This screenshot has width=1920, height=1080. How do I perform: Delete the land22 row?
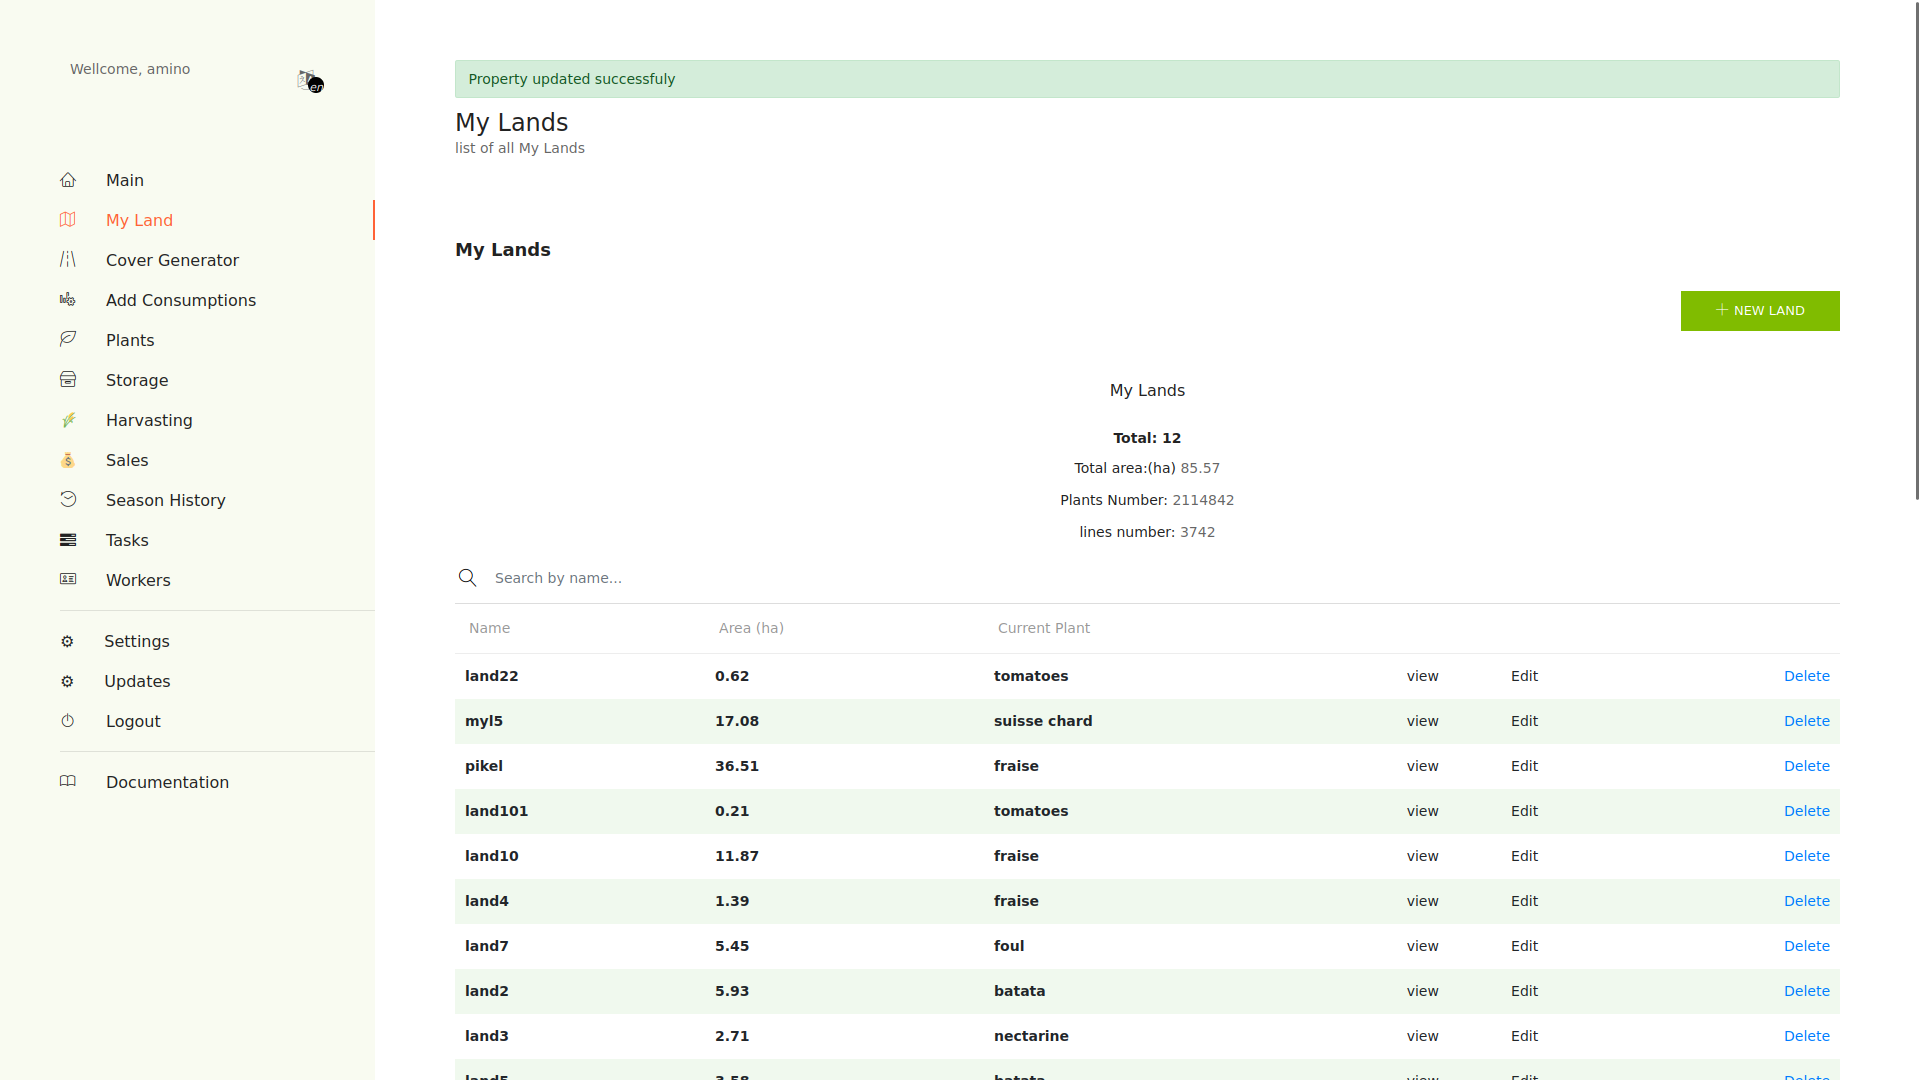[1806, 676]
